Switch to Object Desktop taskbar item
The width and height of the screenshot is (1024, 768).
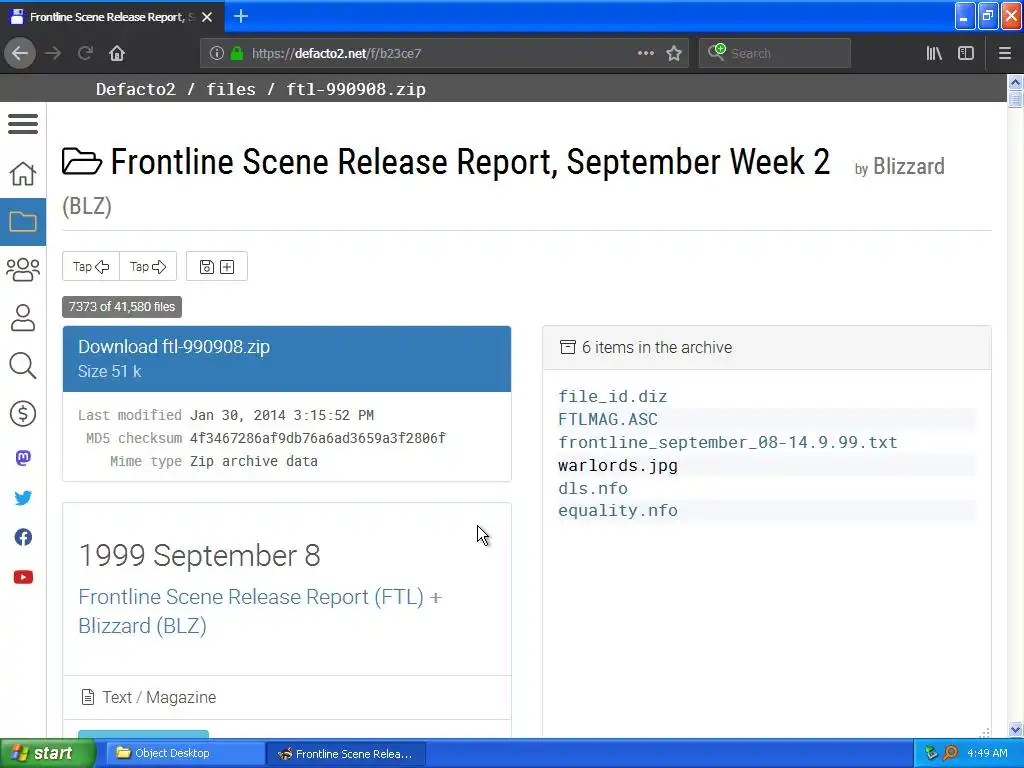(183, 753)
